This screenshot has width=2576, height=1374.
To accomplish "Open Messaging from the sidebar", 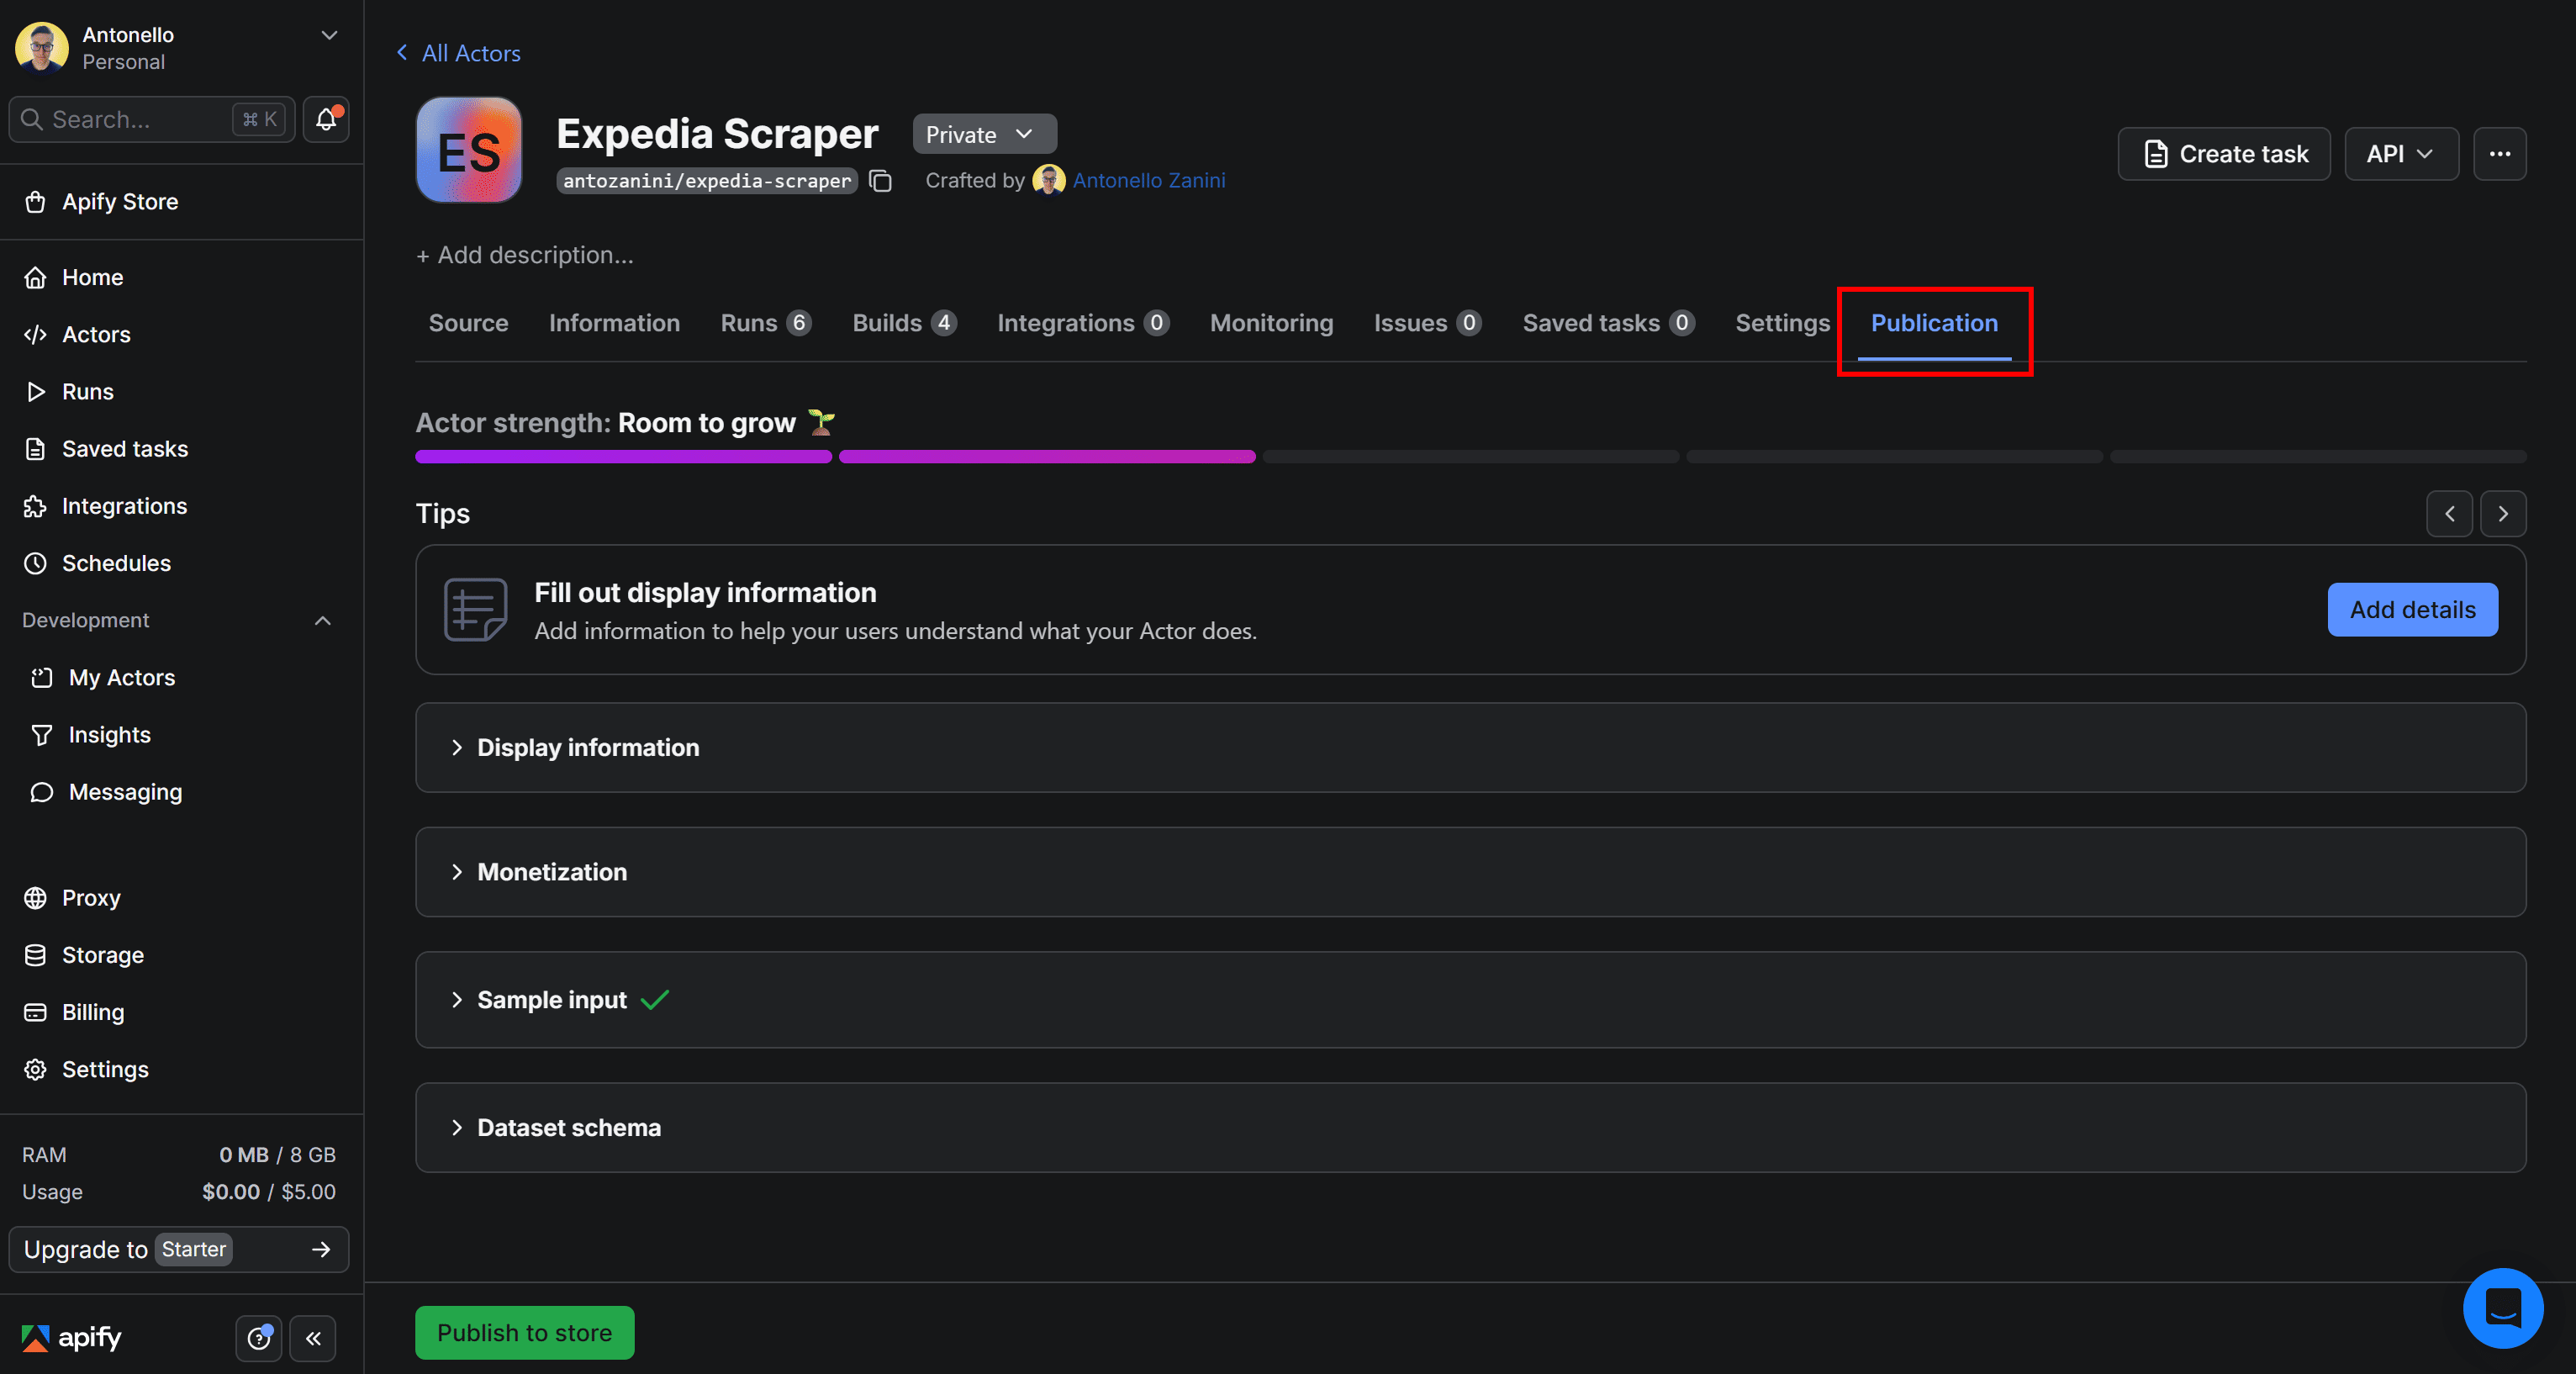I will point(125,791).
